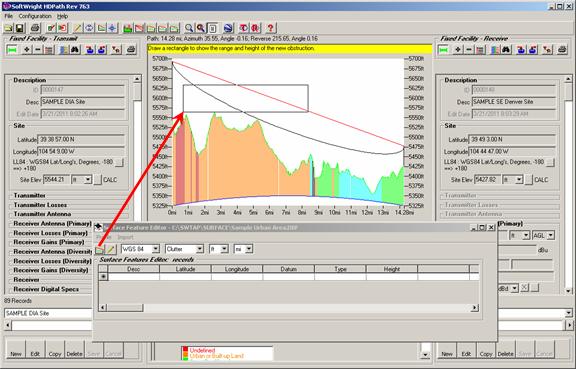Open the Clutter type dropdown
576x369 pixels.
[x=199, y=249]
